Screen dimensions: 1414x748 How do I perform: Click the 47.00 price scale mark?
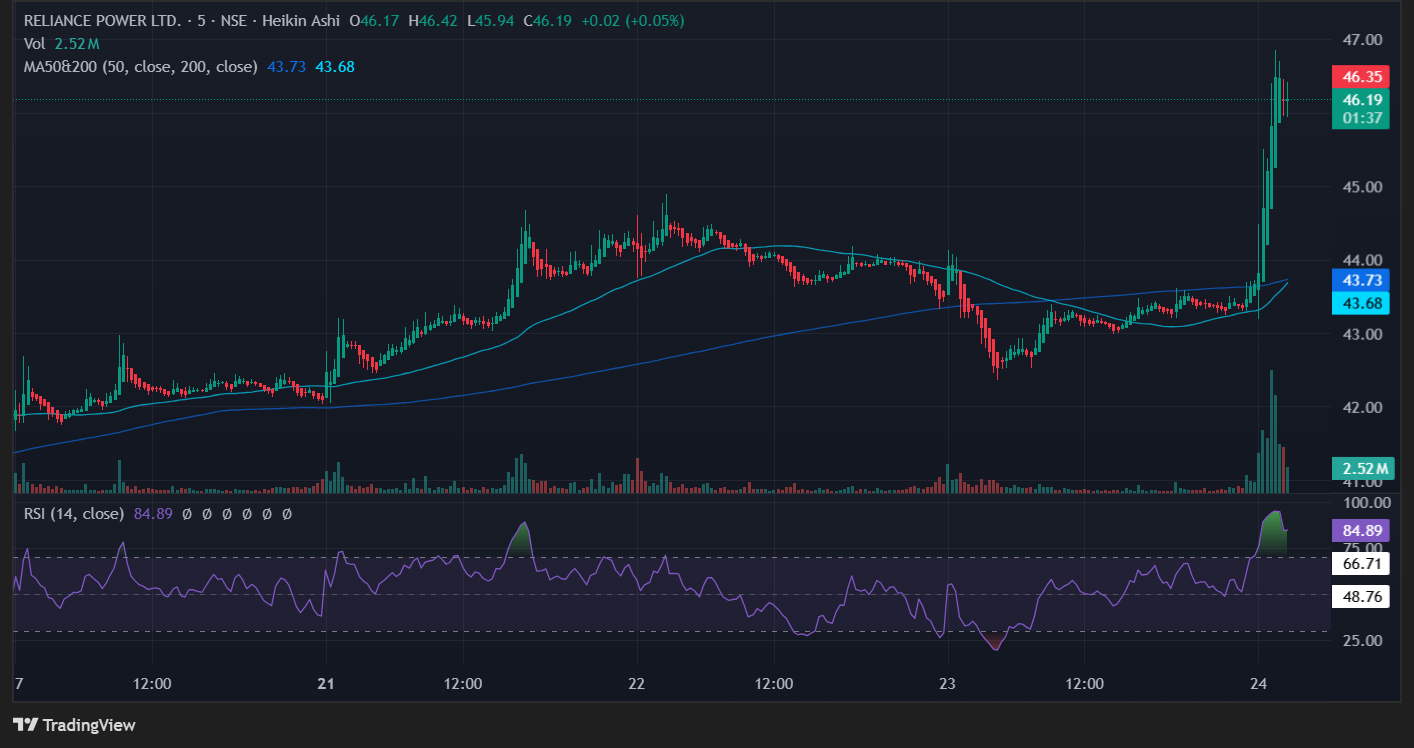point(1362,40)
